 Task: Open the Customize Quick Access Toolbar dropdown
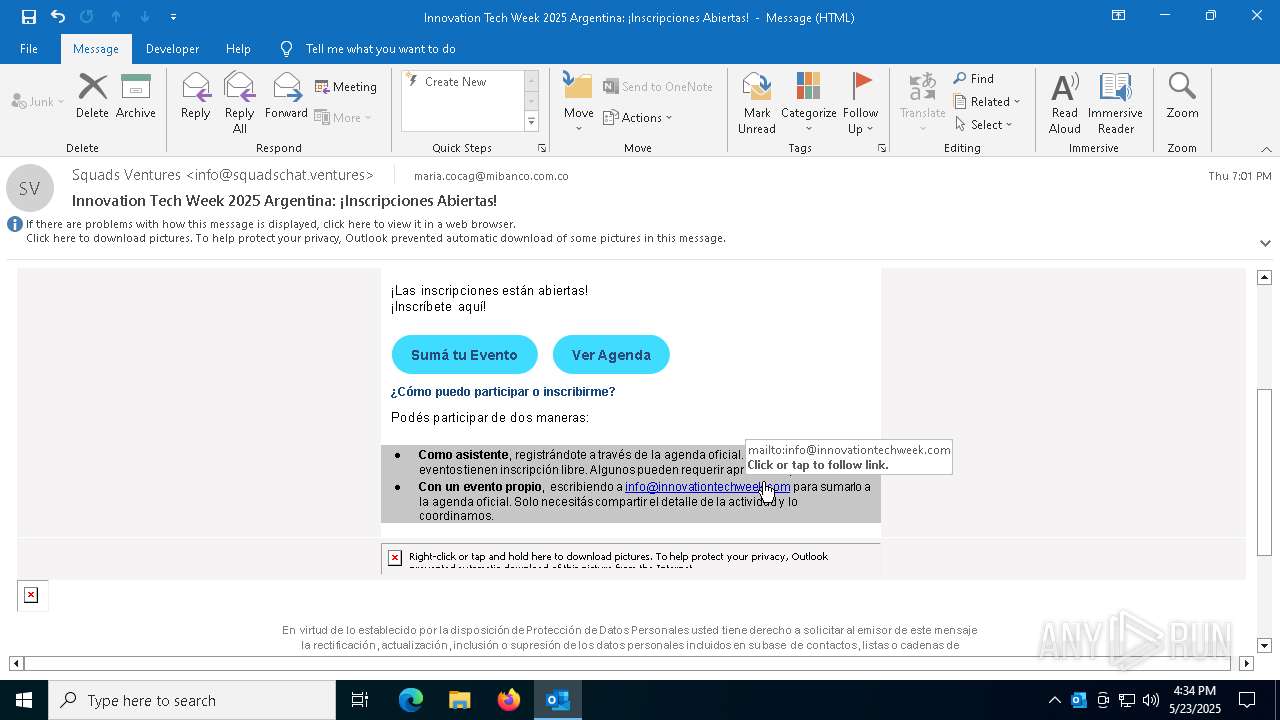coord(173,17)
